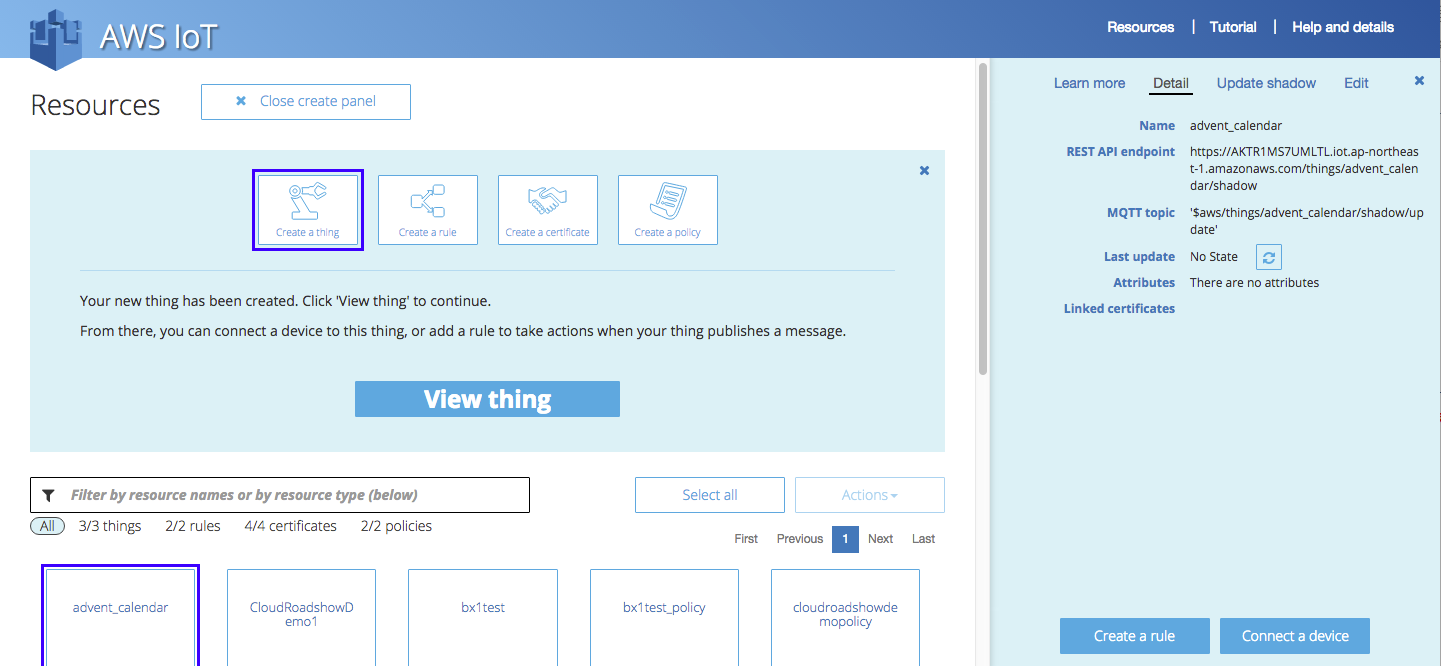Select the bx1test resource card
1441x666 pixels.
(483, 617)
